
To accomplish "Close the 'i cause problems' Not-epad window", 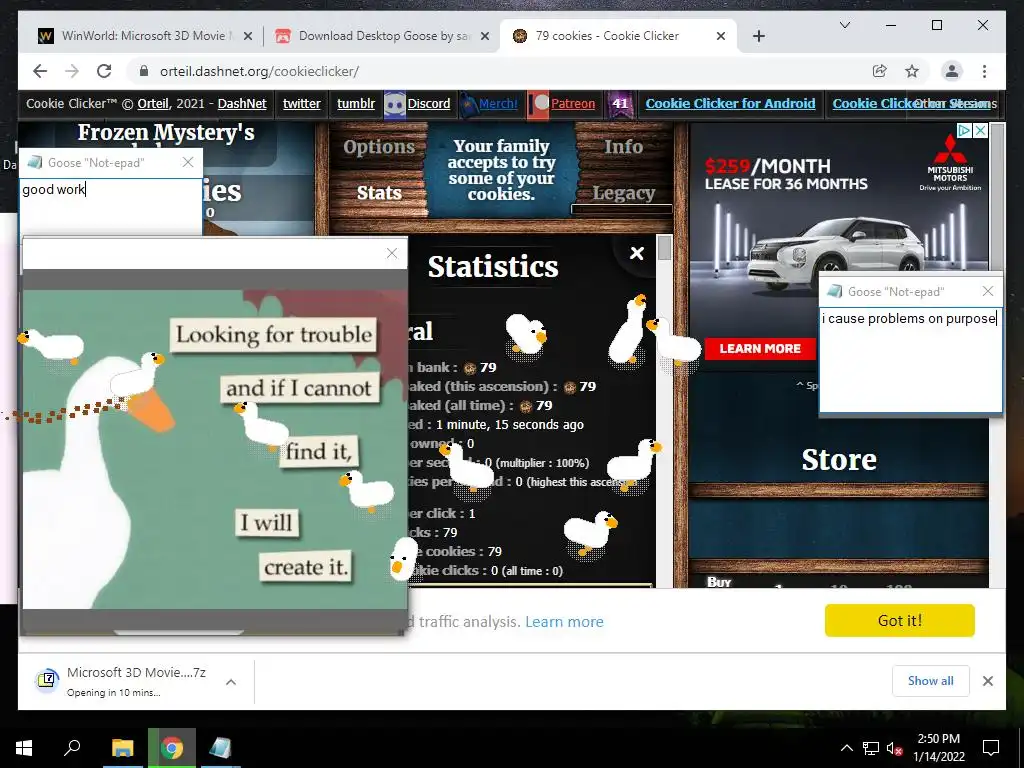I will [x=987, y=291].
